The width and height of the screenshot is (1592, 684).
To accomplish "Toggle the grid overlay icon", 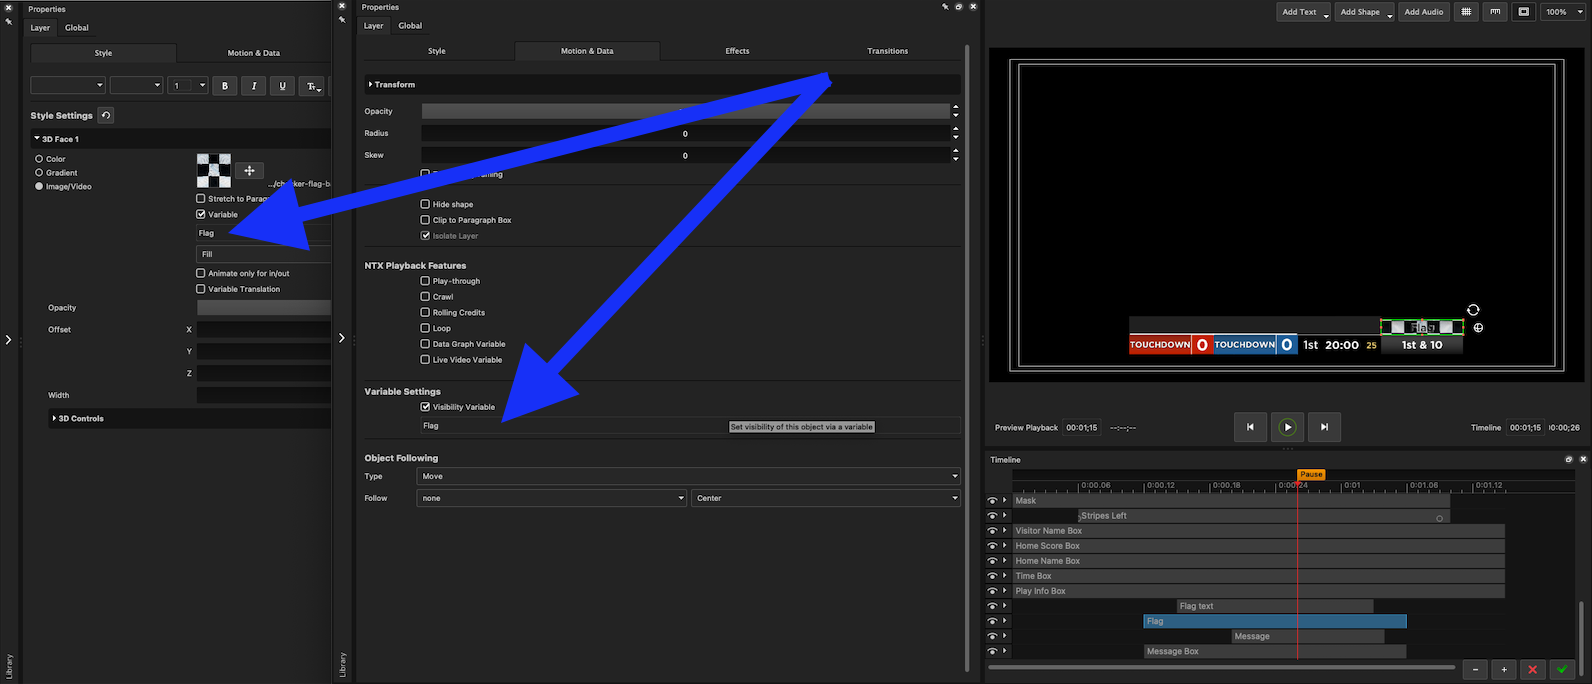I will (1466, 12).
